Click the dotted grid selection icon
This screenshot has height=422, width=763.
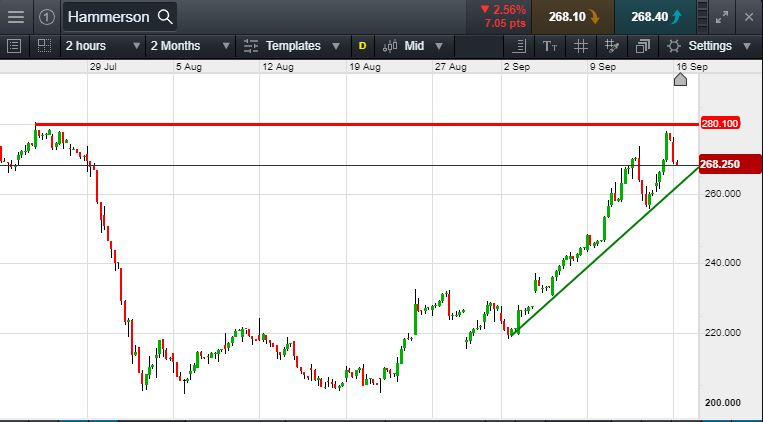click(44, 46)
